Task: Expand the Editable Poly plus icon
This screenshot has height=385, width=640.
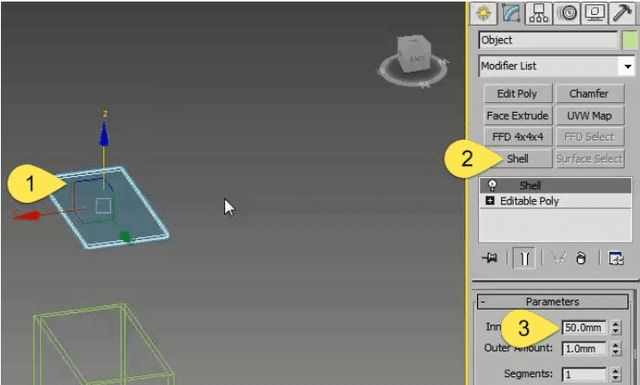Action: point(490,200)
